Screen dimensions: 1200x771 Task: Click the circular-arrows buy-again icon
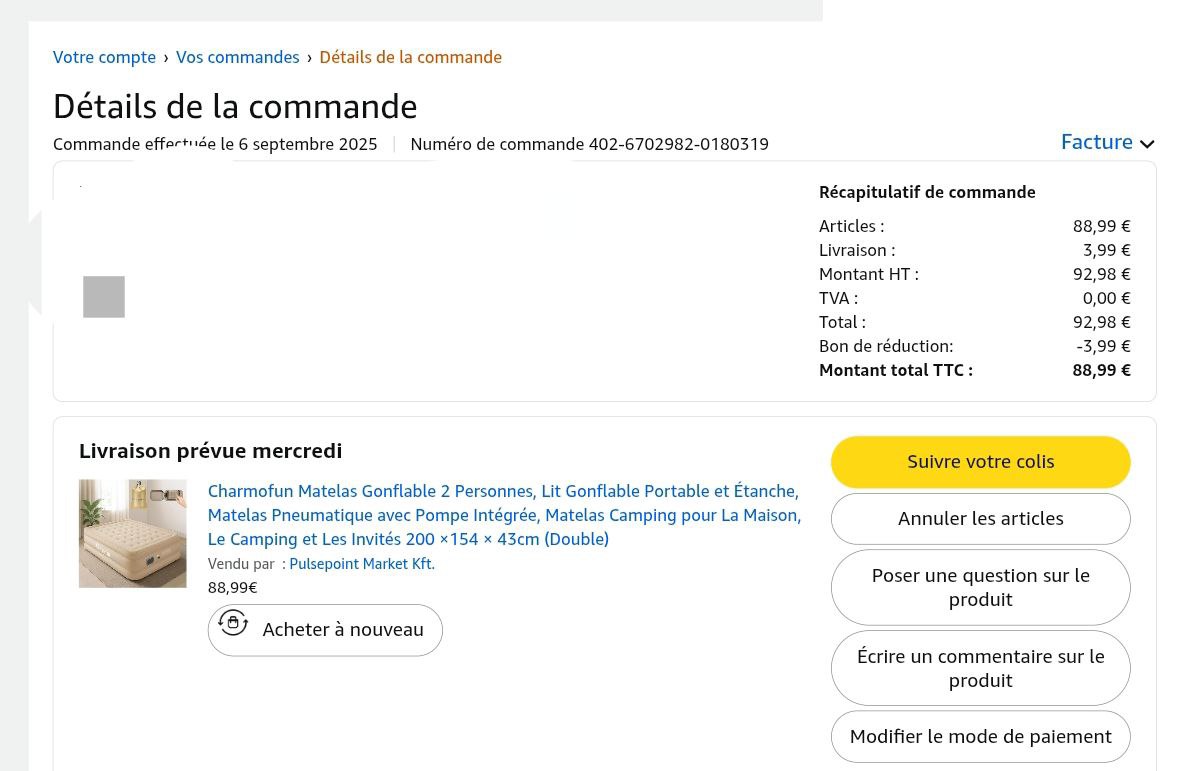point(233,623)
